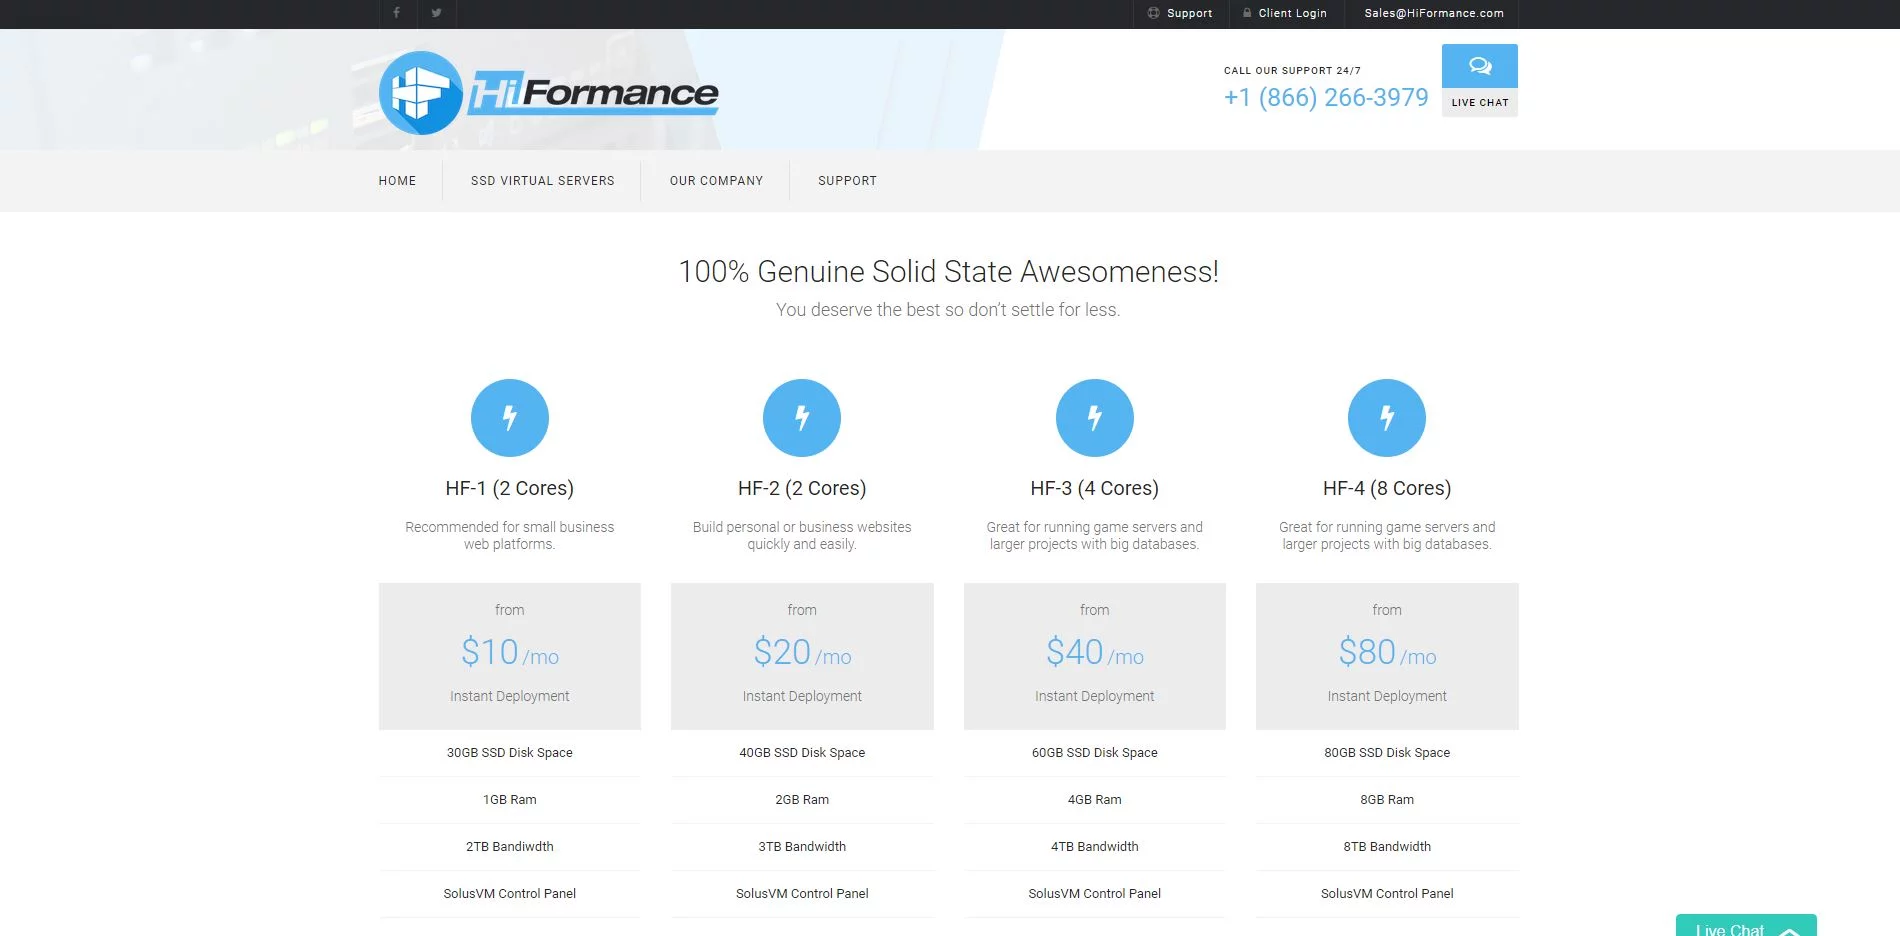Click the Support link in top bar
The image size is (1900, 936).
1189,13
